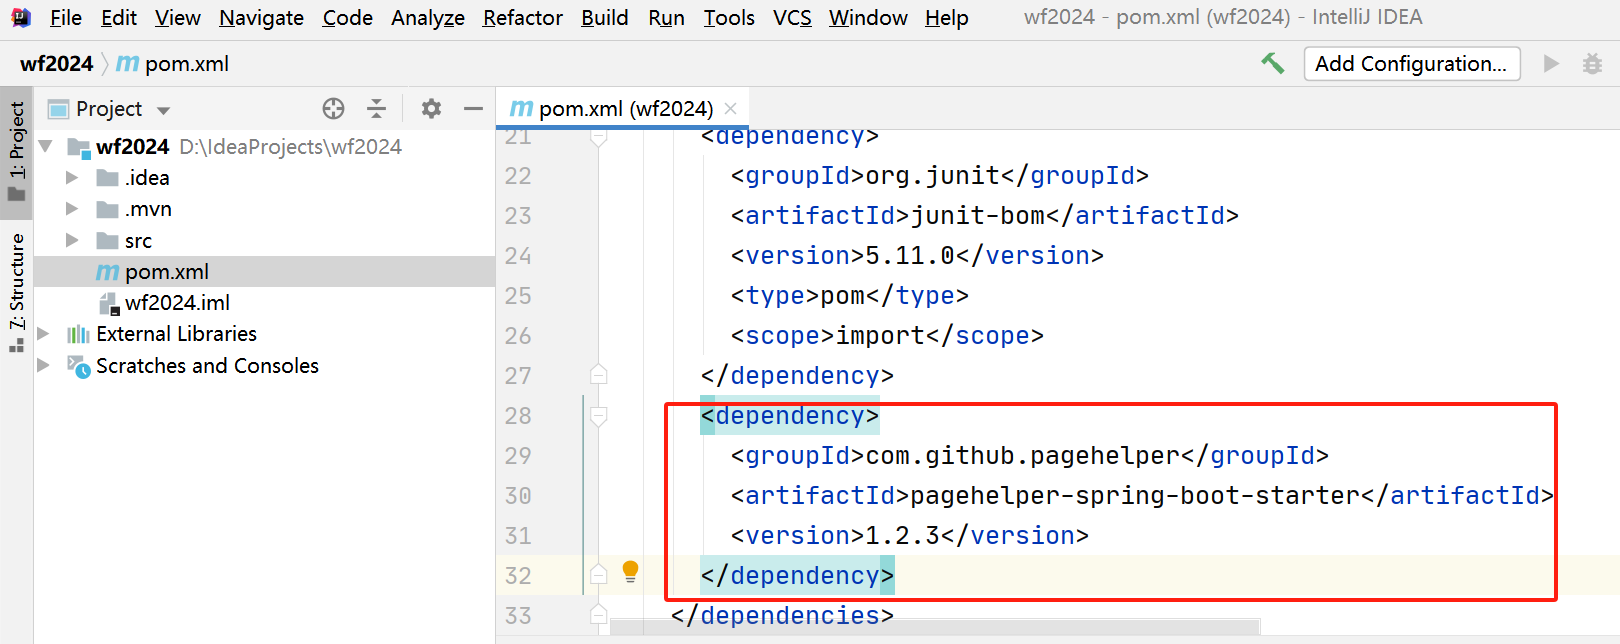Open the Refactor menu

pyautogui.click(x=522, y=18)
